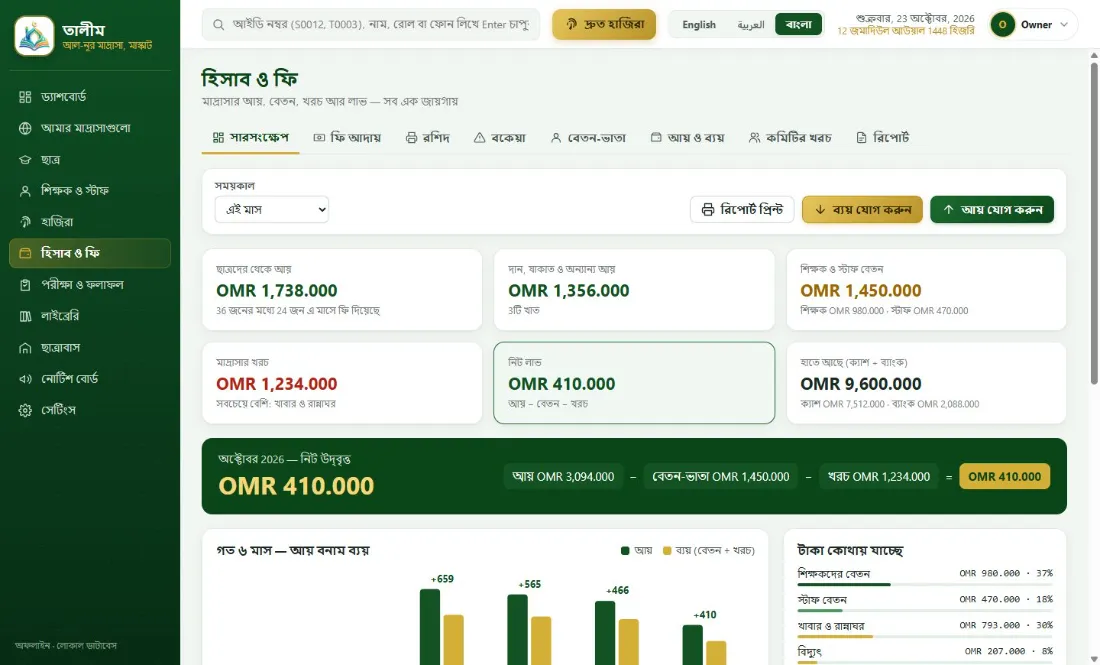This screenshot has width=1100, height=665.
Task: Click globe icon for আমার মাদ্রাসাগুলো
Action: coord(25,128)
